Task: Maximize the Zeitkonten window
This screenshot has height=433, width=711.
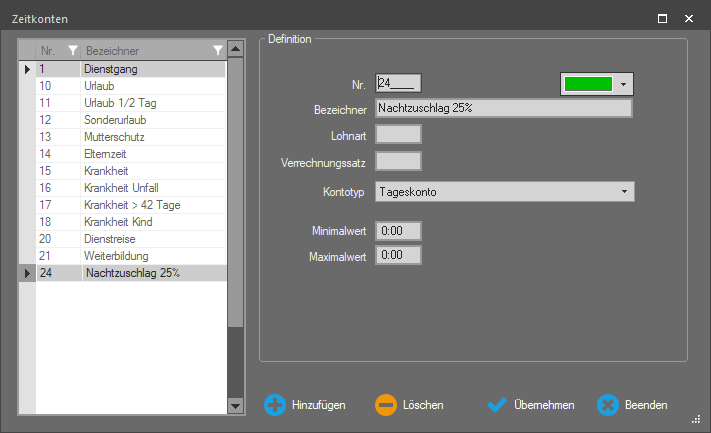Action: (662, 18)
